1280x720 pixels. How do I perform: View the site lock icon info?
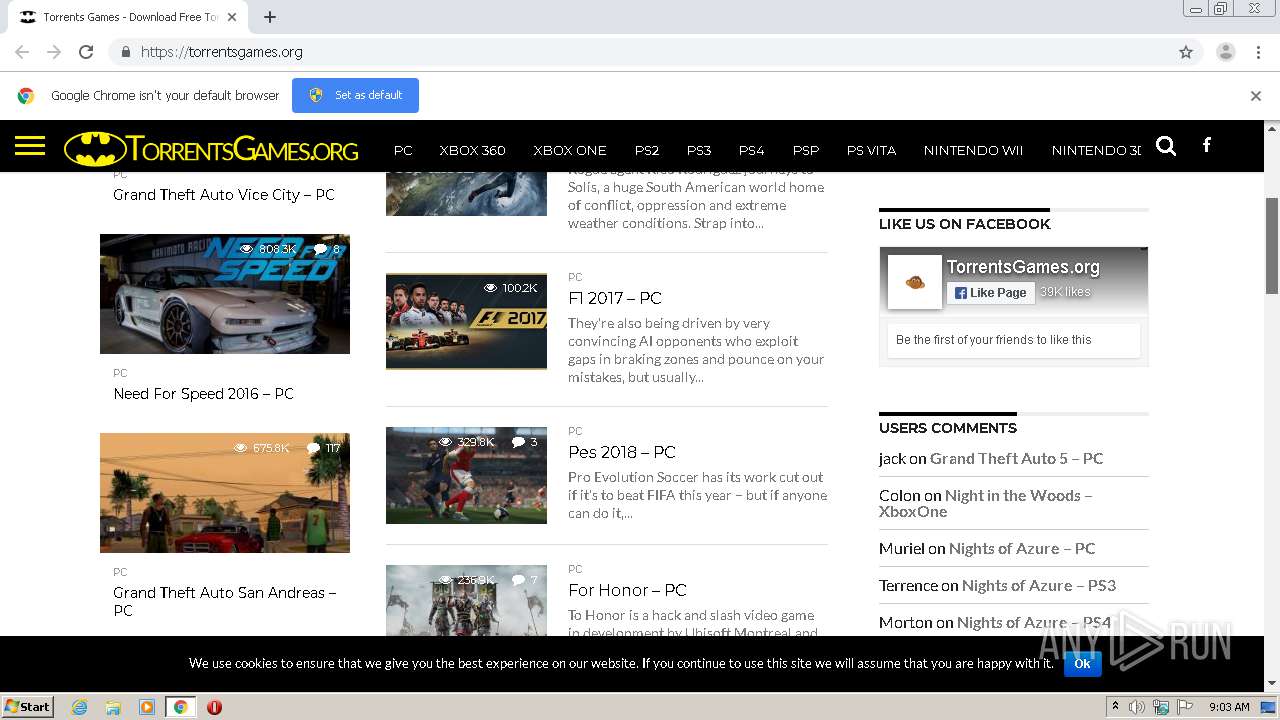tap(125, 52)
